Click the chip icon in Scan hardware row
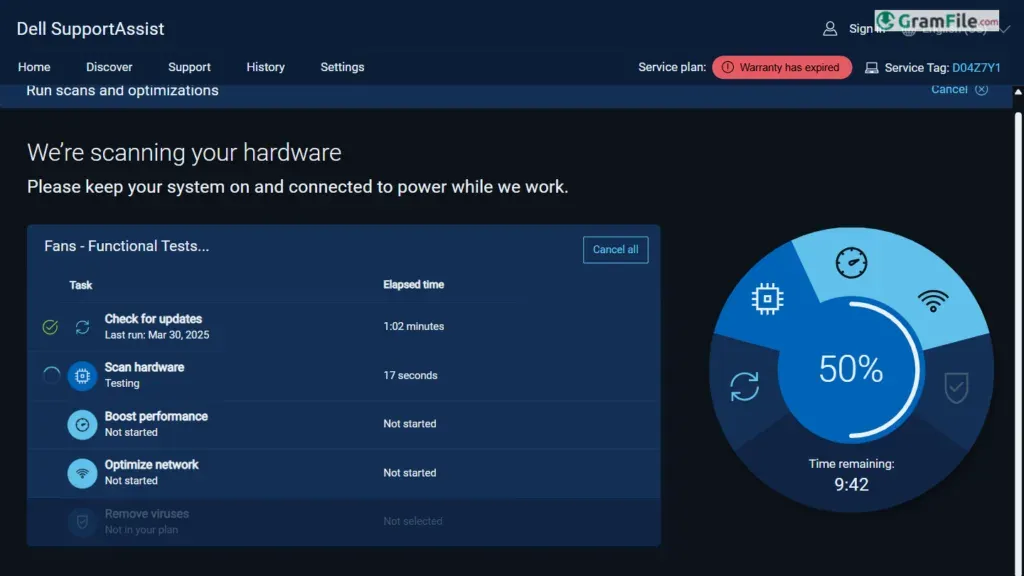The width and height of the screenshot is (1024, 576). [82, 376]
